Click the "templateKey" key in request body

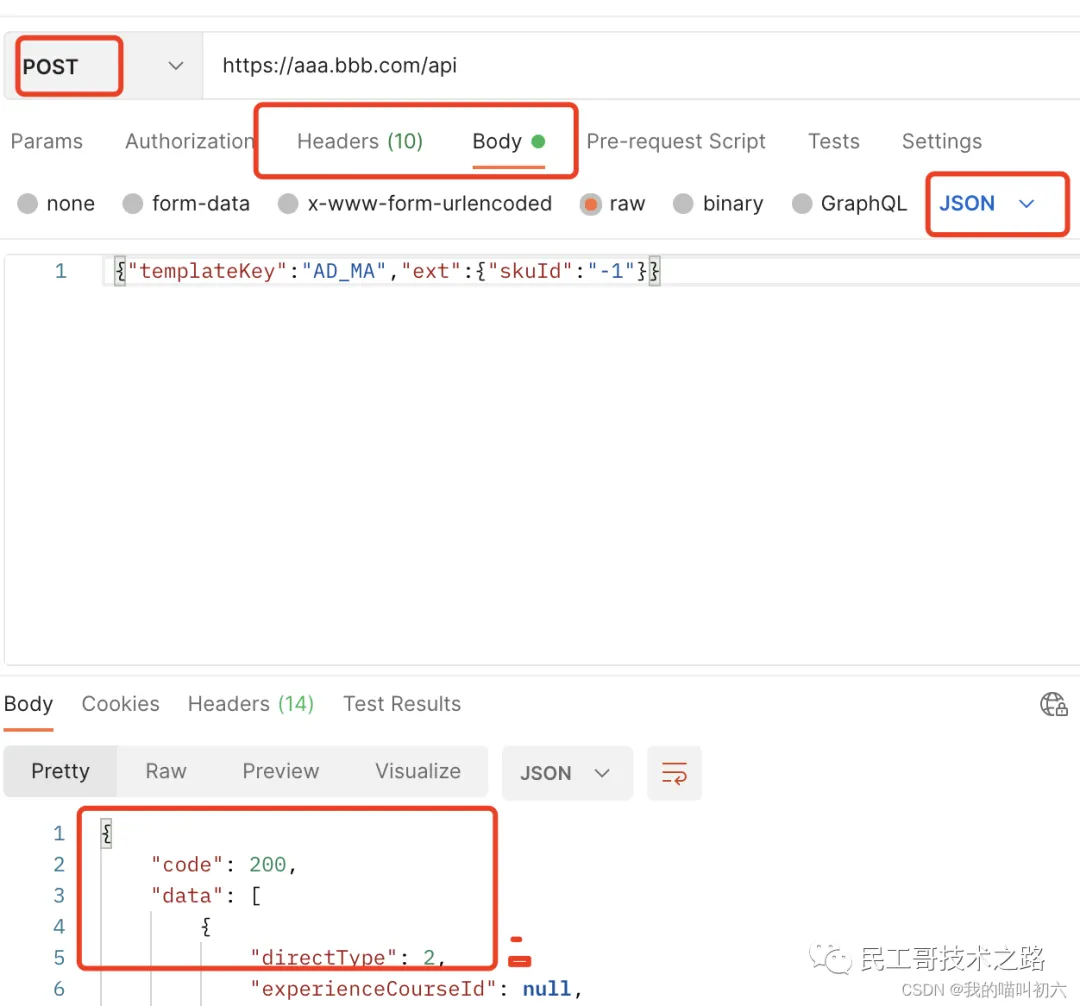[x=207, y=271]
